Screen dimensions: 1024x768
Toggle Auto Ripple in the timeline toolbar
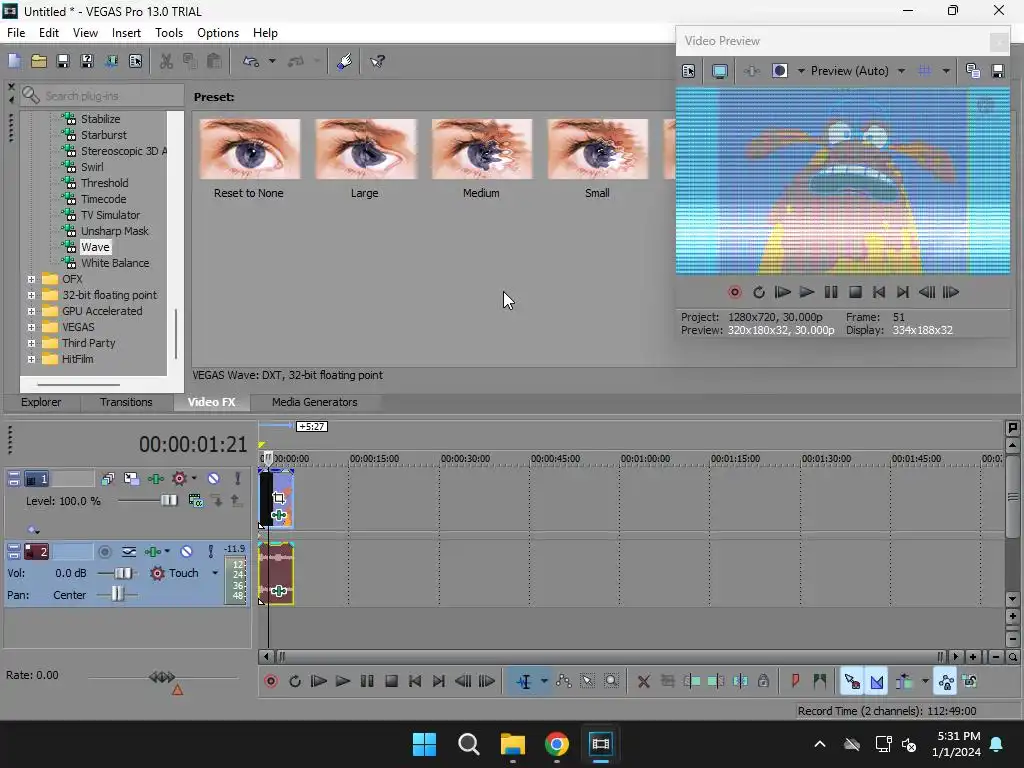[904, 681]
